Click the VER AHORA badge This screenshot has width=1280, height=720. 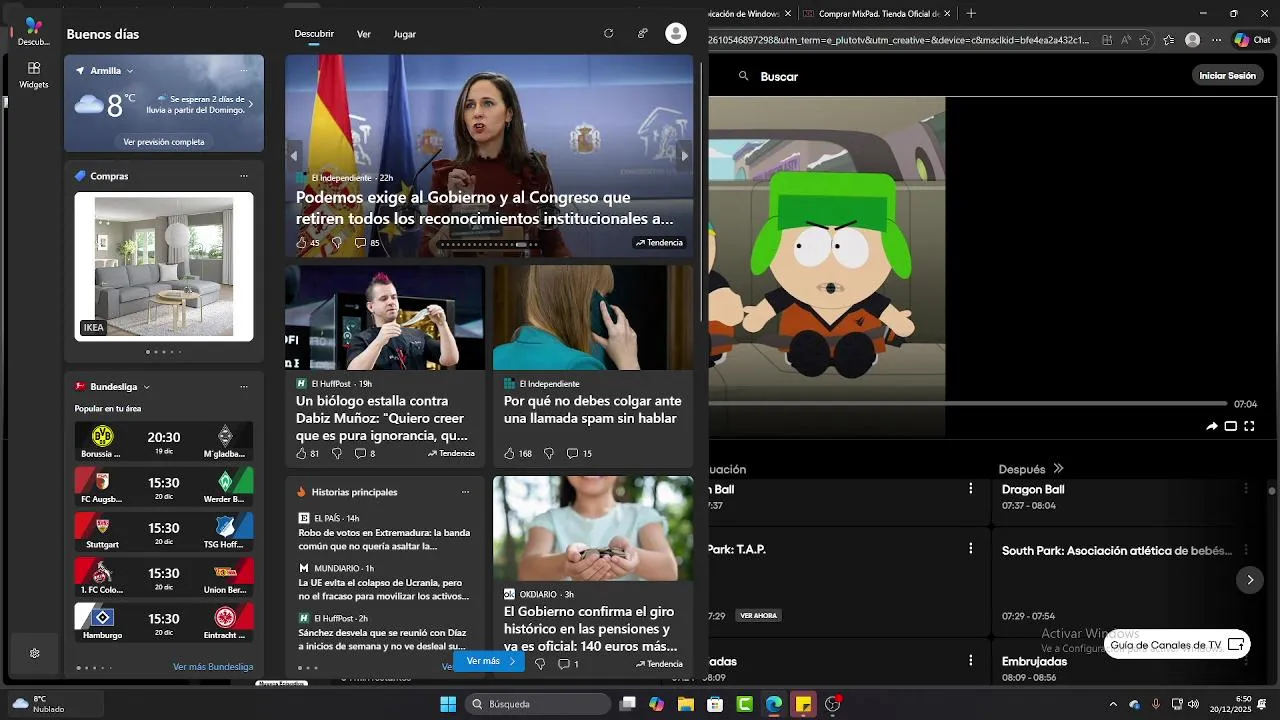click(x=758, y=616)
